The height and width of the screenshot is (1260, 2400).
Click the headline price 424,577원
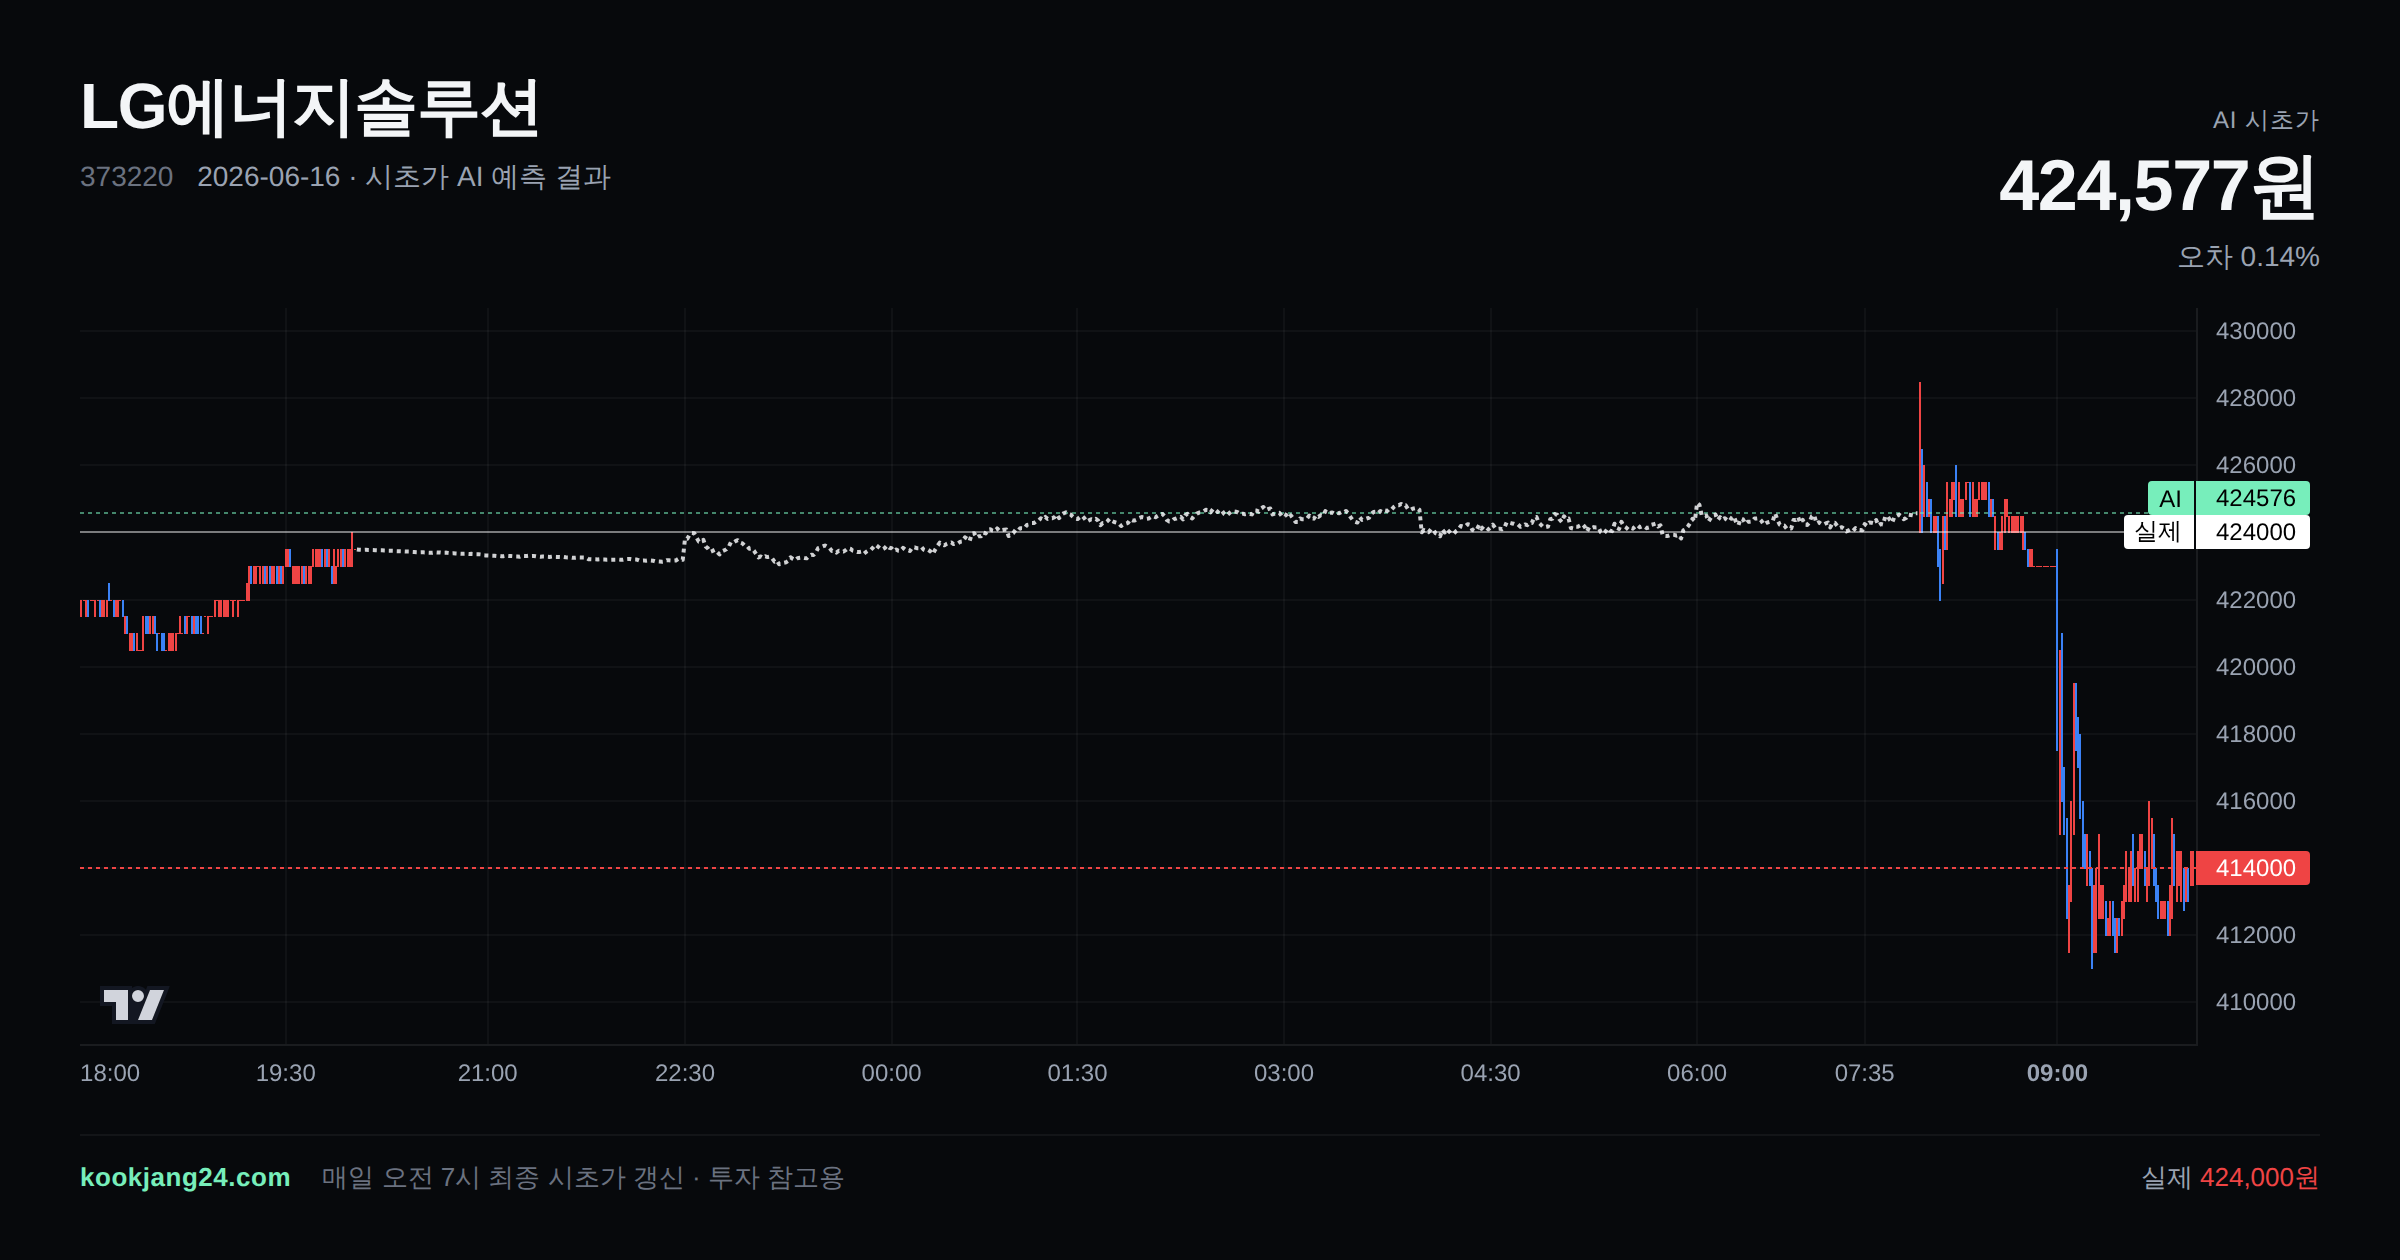2158,186
